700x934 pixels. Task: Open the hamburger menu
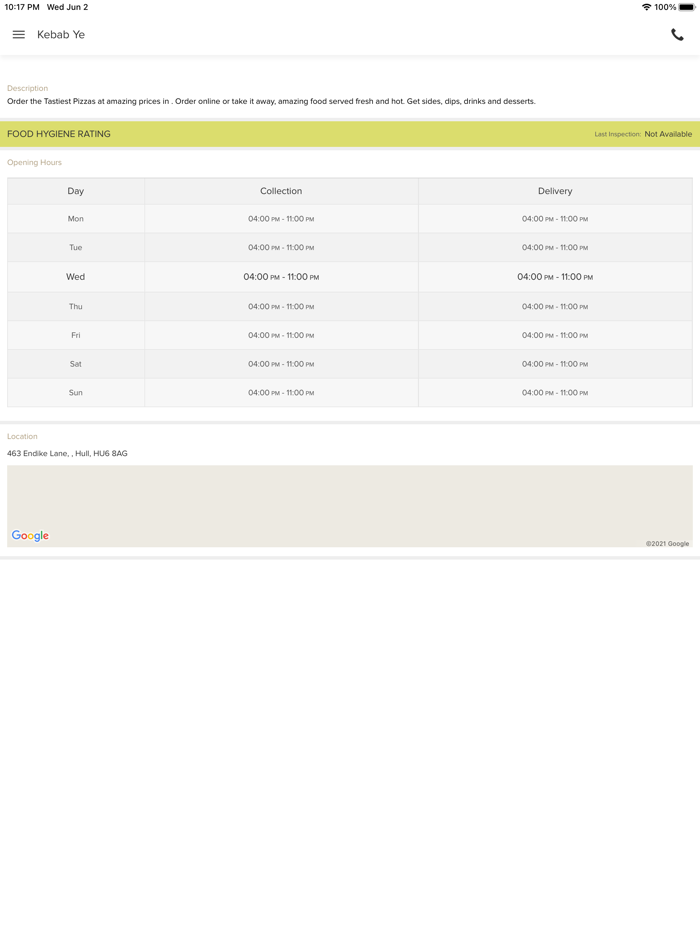pos(18,35)
